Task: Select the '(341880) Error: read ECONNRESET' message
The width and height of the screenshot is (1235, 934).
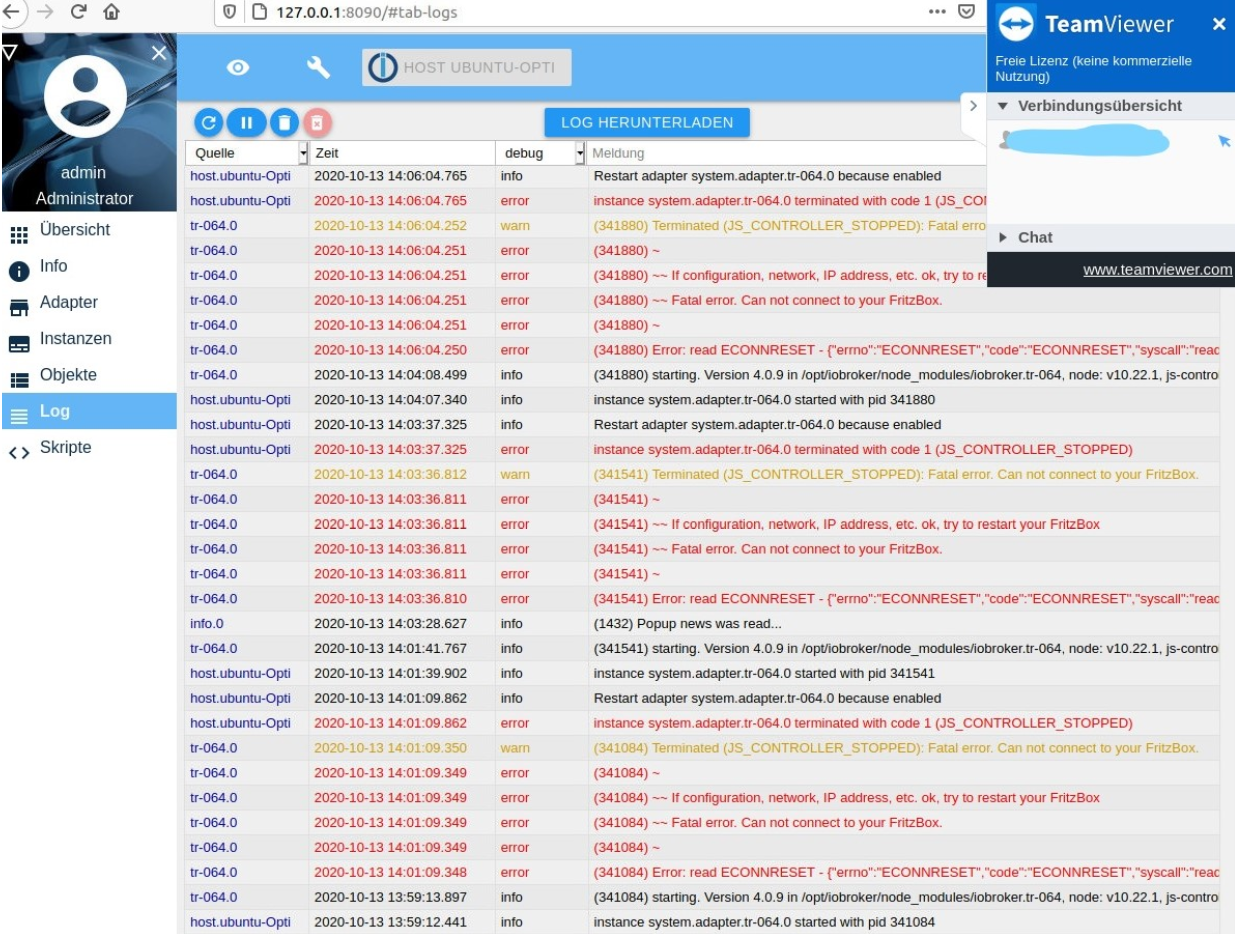Action: click(906, 349)
